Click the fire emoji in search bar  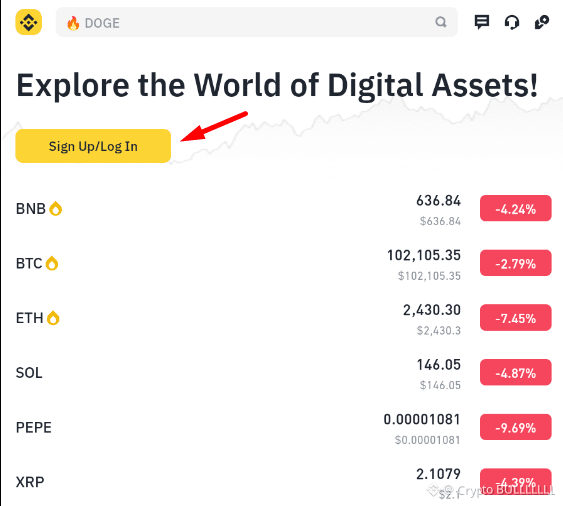(73, 23)
